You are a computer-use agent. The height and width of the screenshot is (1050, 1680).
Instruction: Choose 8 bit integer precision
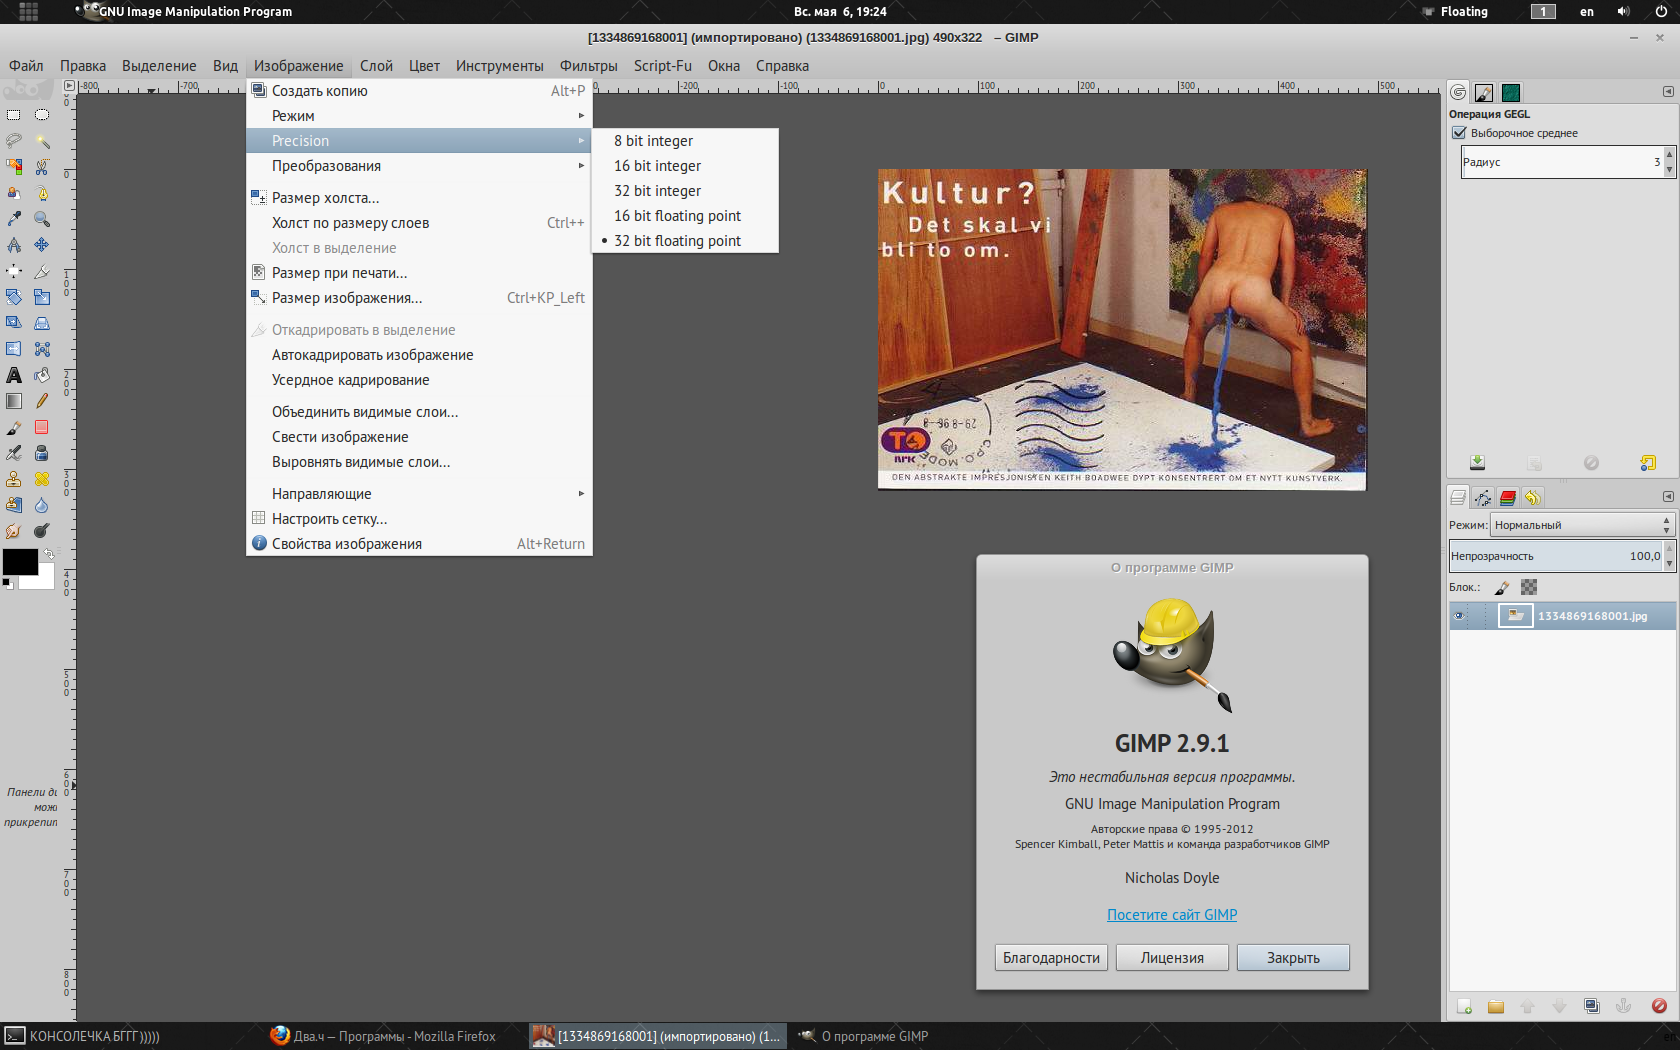pos(685,141)
